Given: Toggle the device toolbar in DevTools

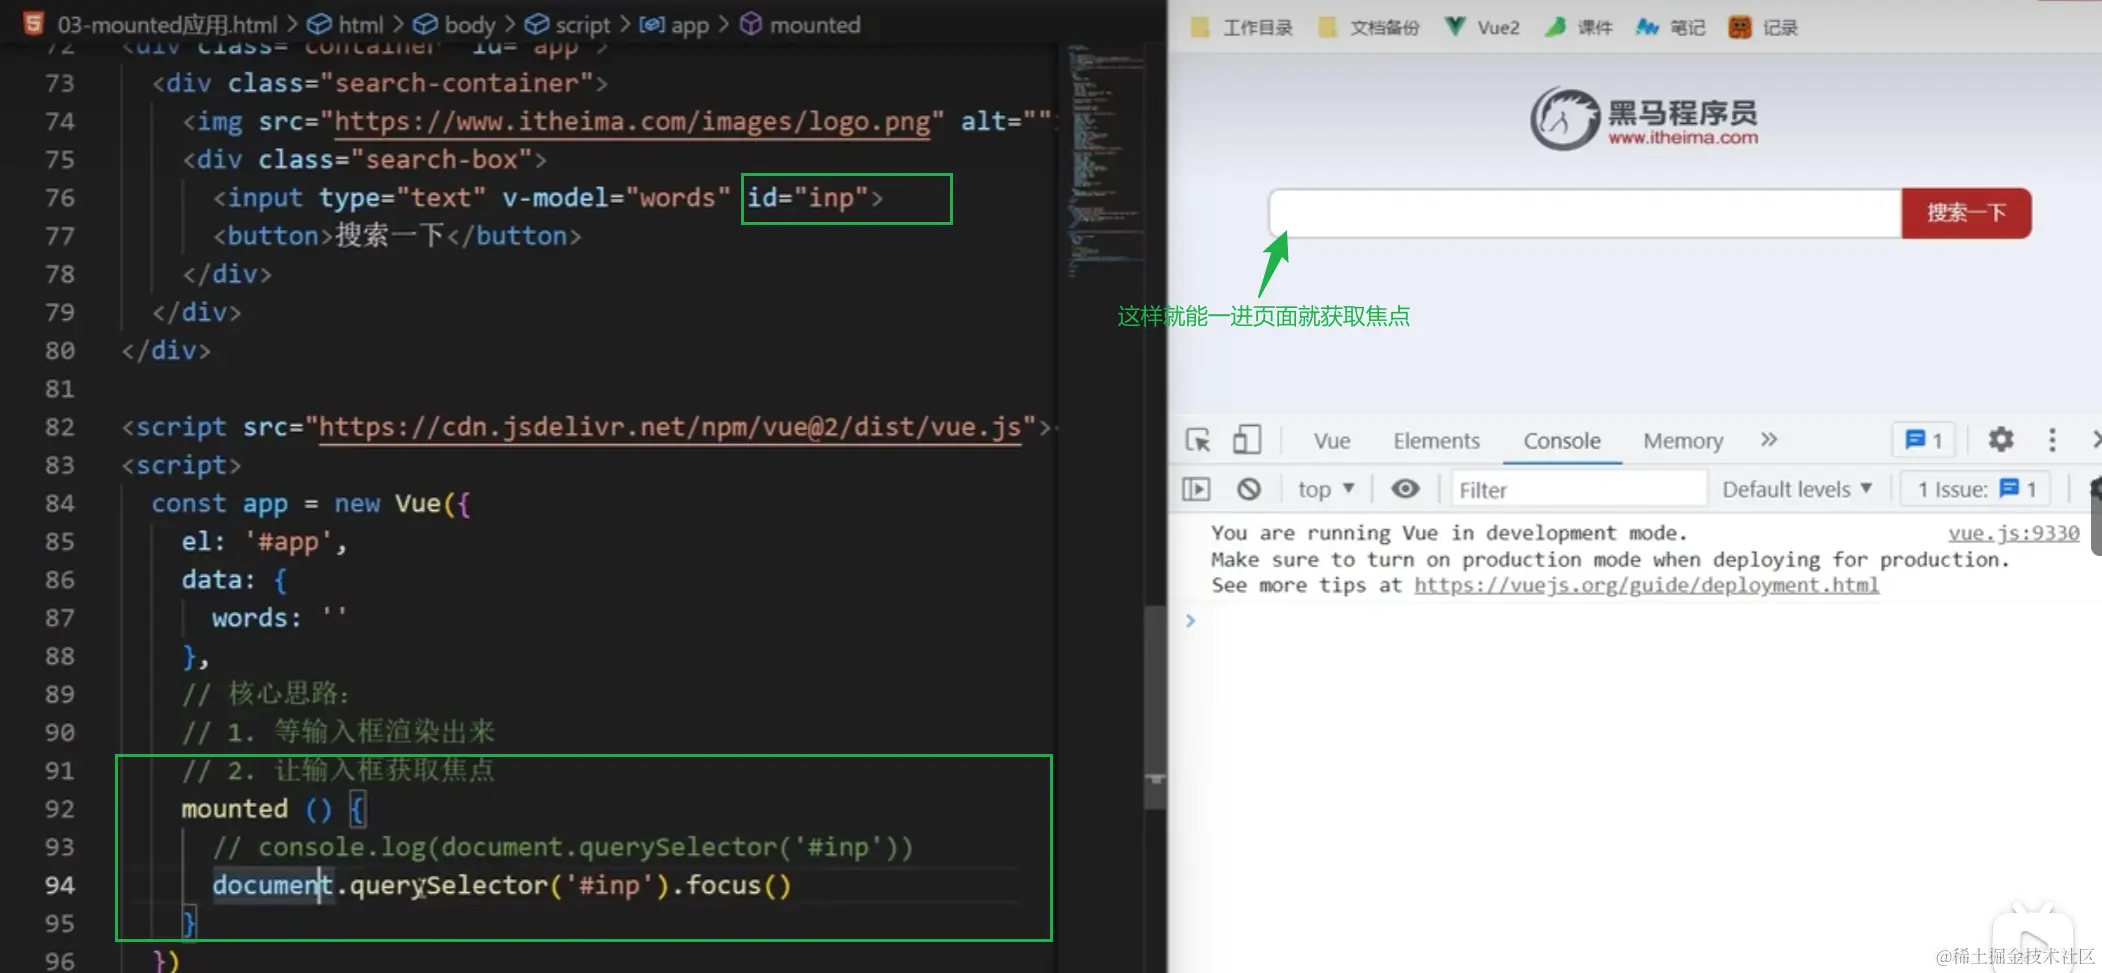Looking at the screenshot, I should 1246,440.
